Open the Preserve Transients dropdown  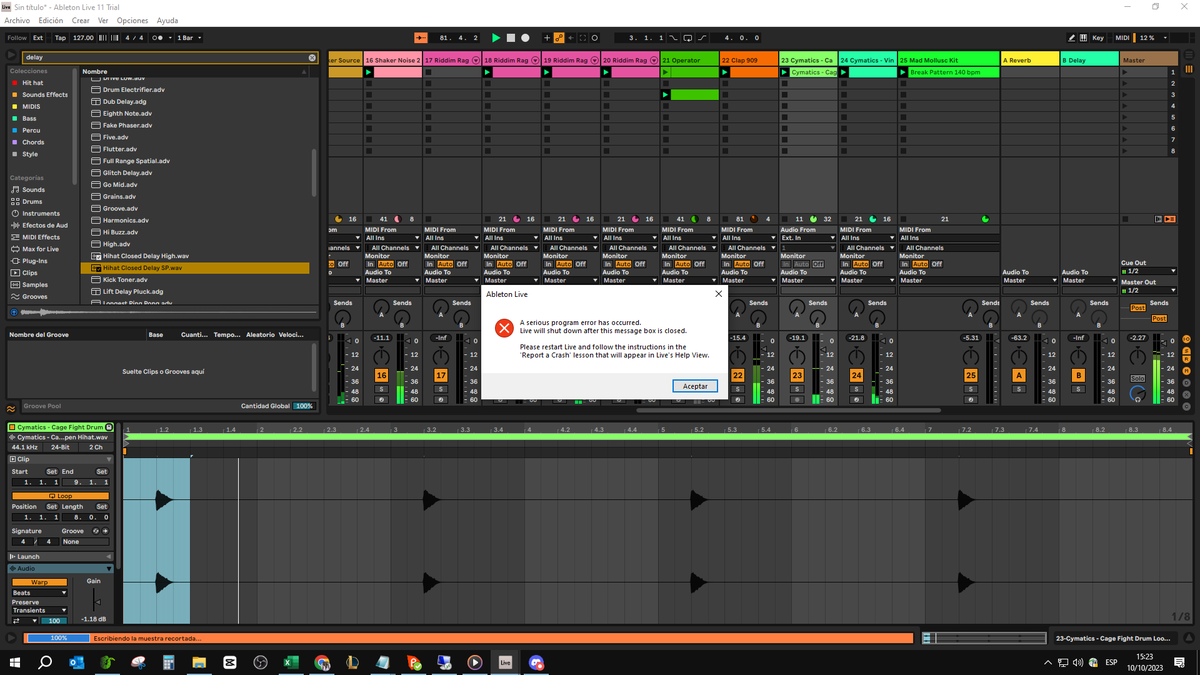39,611
